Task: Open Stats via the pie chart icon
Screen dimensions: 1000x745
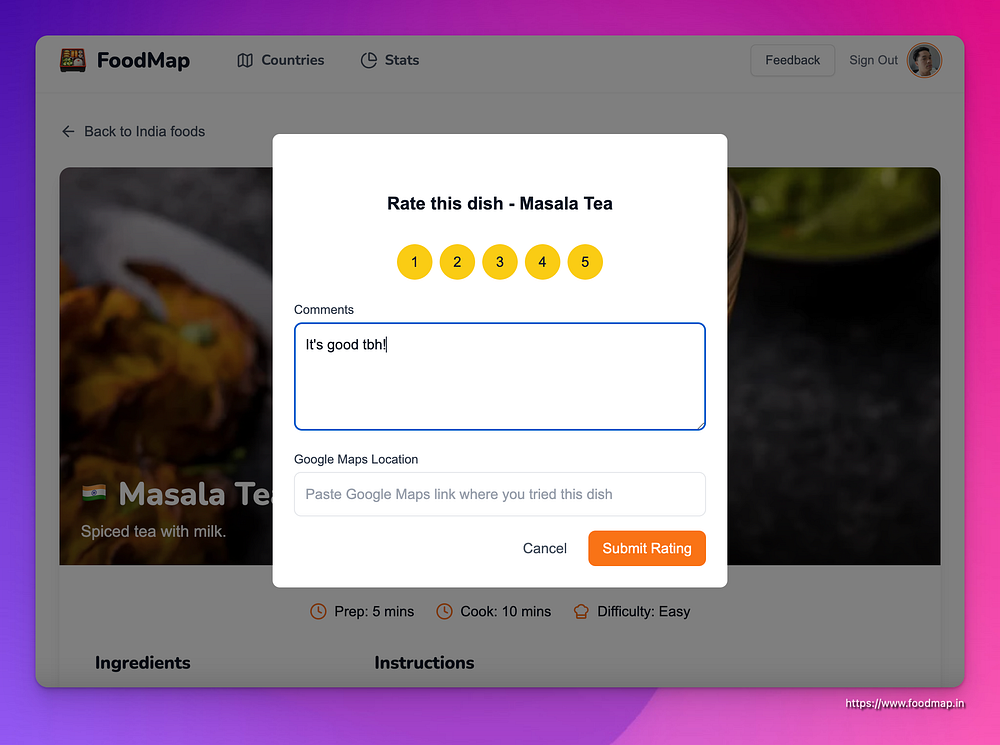Action: pos(369,61)
